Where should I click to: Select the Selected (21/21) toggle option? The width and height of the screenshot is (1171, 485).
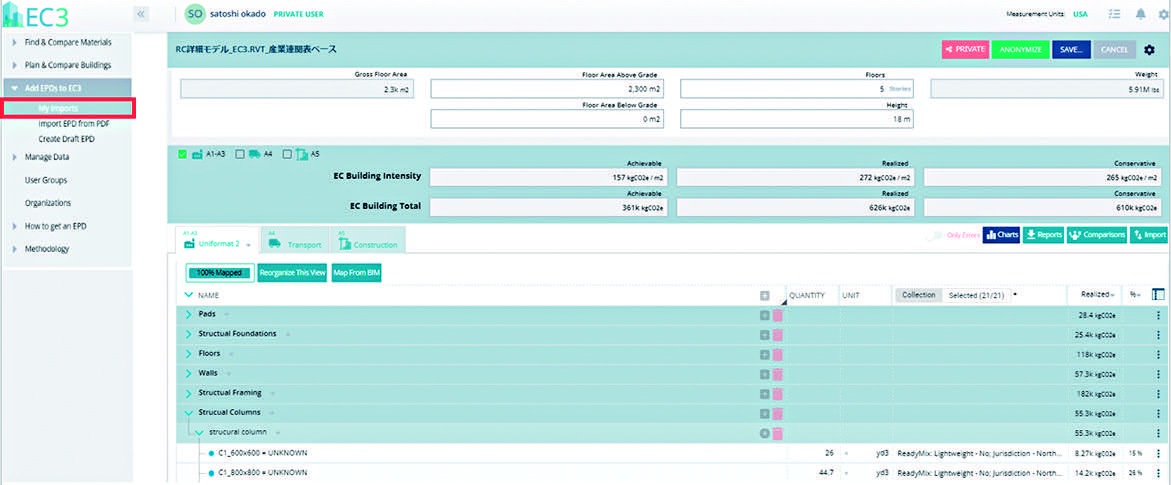click(976, 295)
